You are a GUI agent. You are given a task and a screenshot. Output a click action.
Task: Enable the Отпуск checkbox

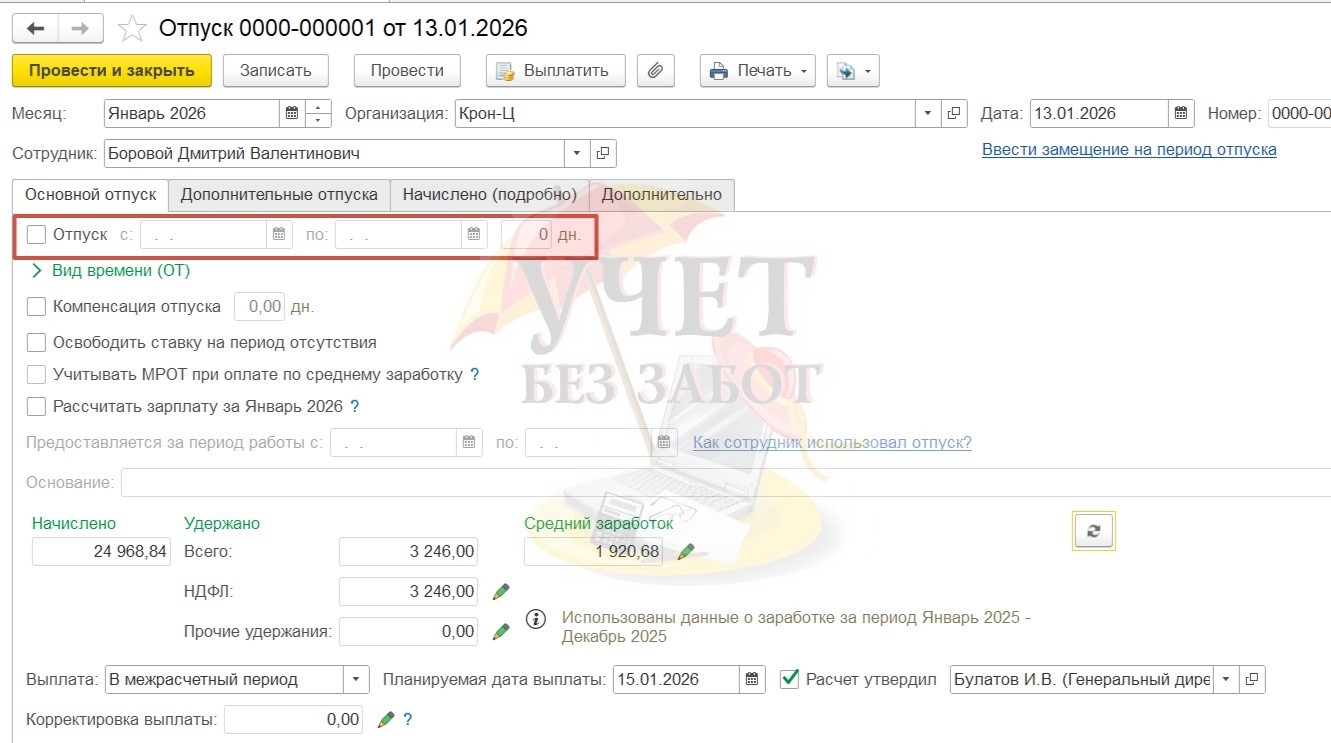click(x=37, y=235)
